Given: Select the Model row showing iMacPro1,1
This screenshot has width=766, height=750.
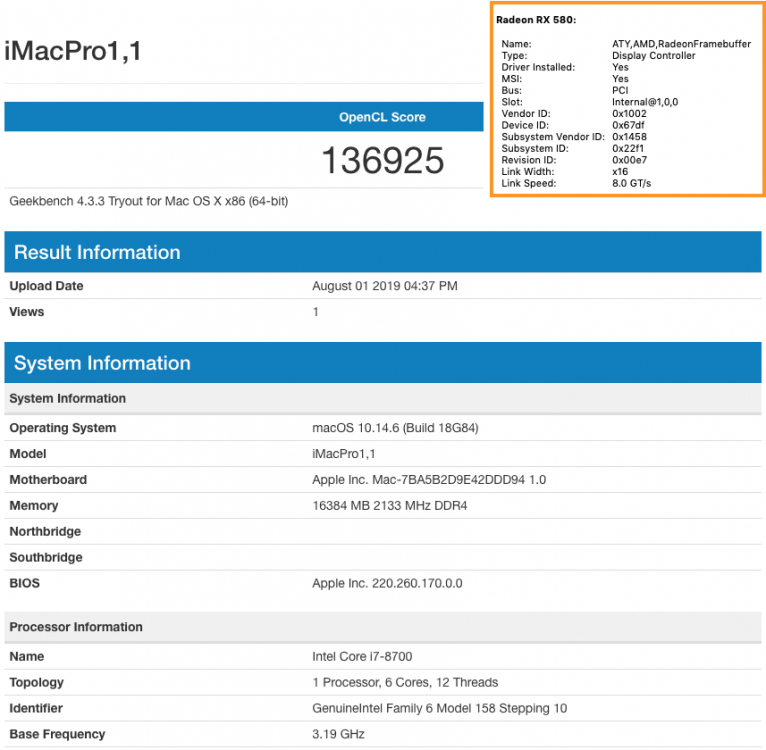Looking at the screenshot, I should point(383,454).
